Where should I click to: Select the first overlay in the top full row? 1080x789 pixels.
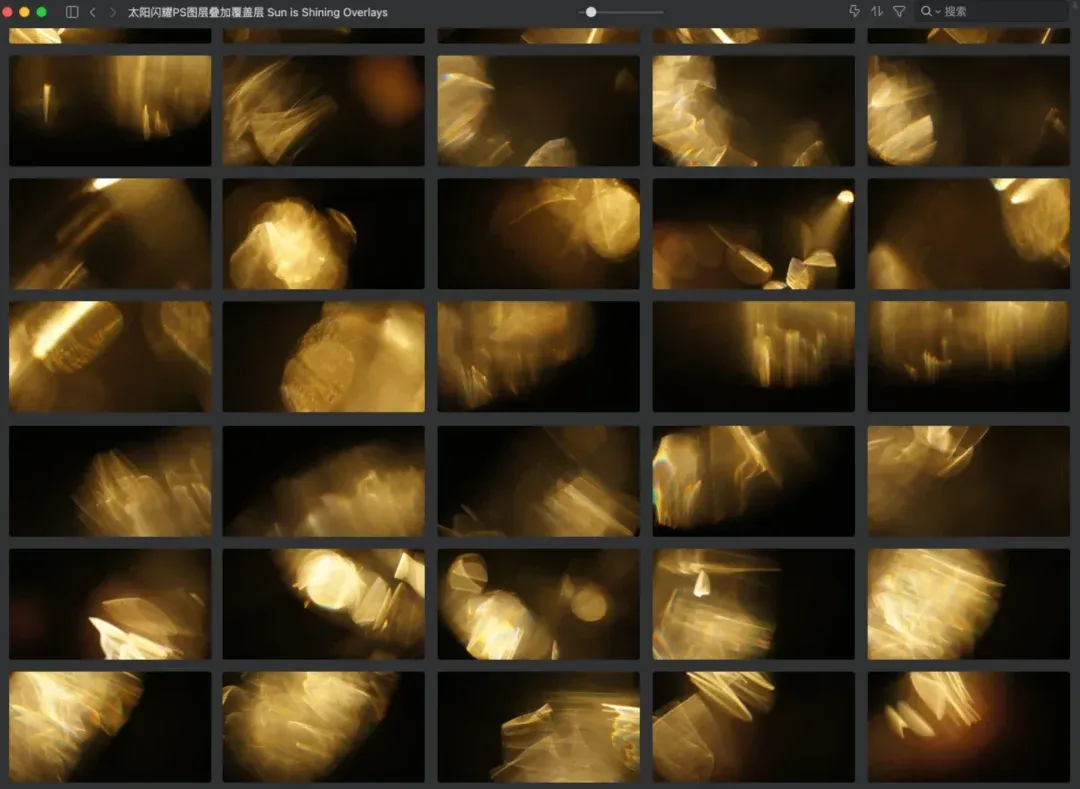pyautogui.click(x=110, y=111)
